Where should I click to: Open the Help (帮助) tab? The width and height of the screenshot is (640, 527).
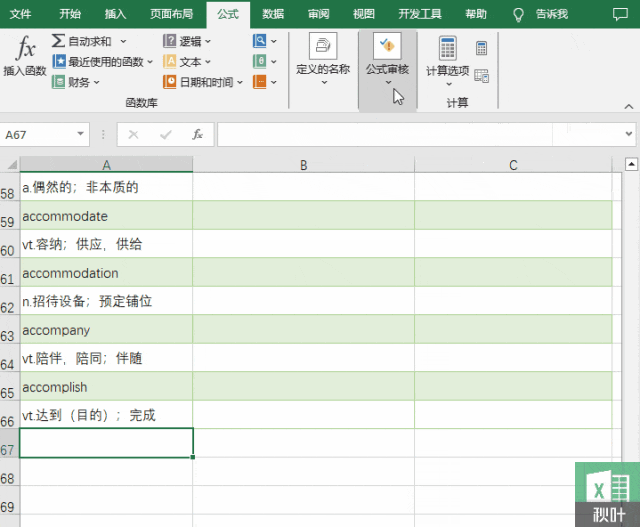coord(476,14)
